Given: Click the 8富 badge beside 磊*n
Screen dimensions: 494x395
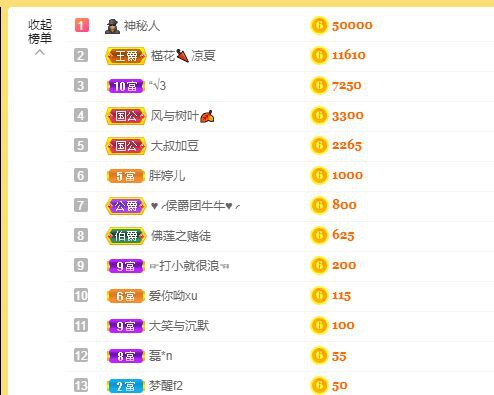Looking at the screenshot, I should pos(126,356).
